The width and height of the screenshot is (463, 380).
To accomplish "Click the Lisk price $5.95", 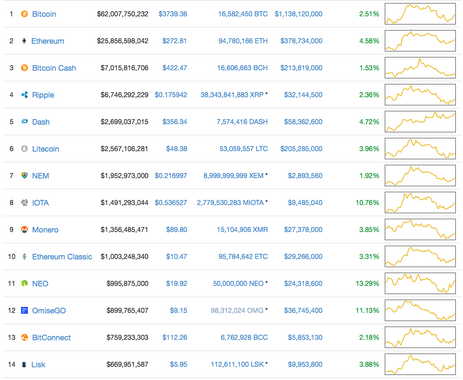I will (x=179, y=365).
